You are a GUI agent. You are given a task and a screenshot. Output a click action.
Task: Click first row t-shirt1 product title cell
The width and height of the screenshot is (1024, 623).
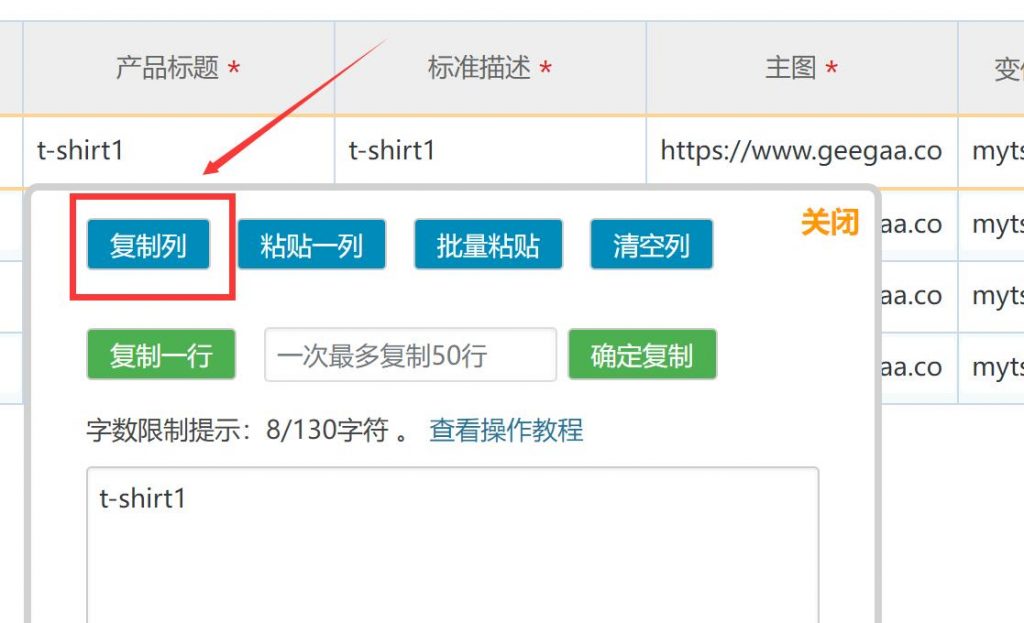(178, 151)
